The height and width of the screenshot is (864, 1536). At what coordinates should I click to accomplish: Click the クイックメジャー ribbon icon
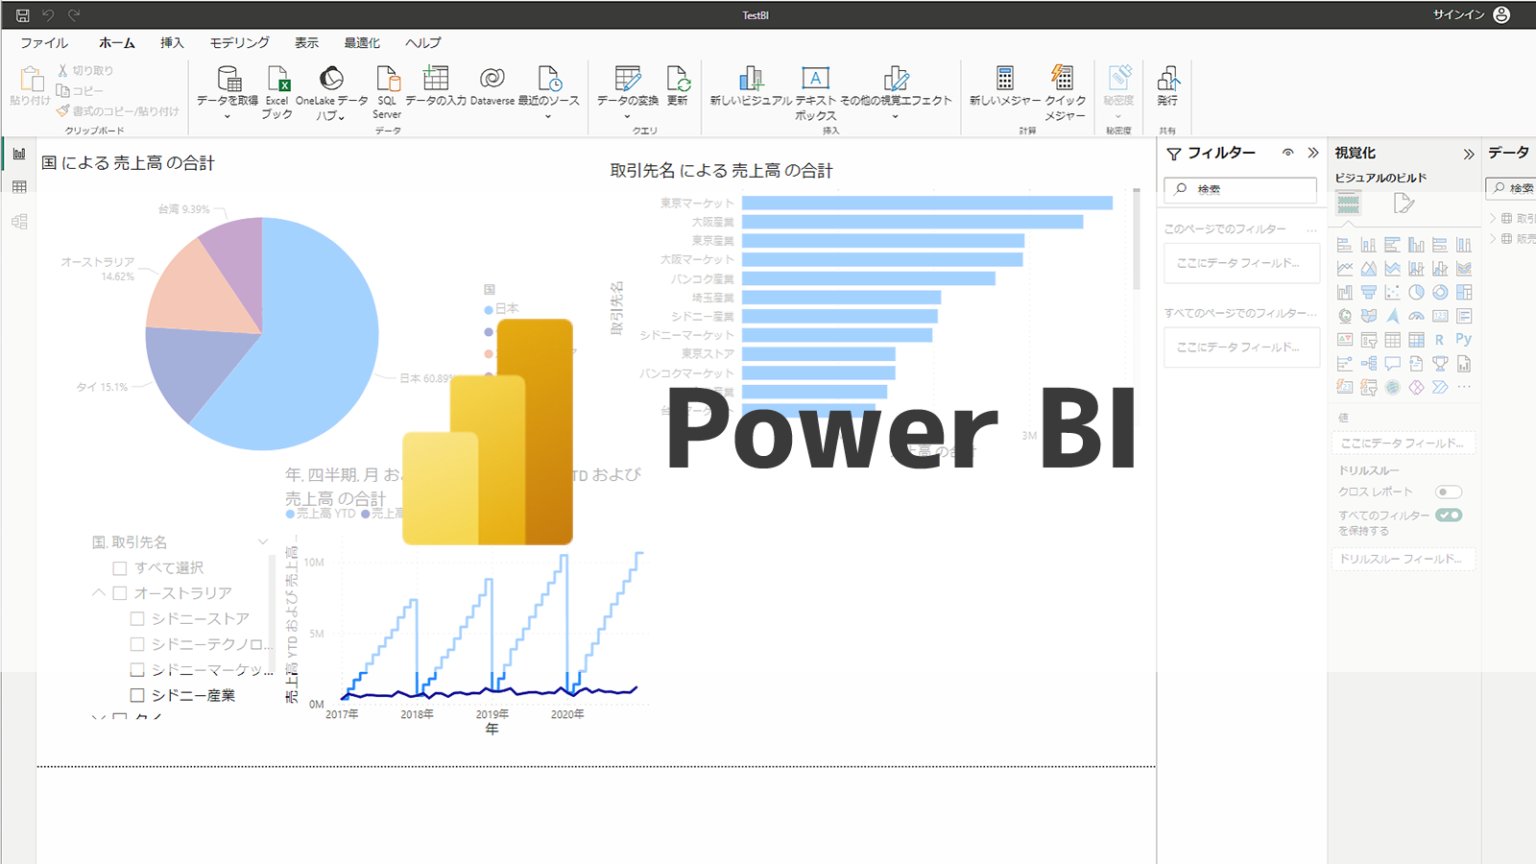pos(1063,90)
